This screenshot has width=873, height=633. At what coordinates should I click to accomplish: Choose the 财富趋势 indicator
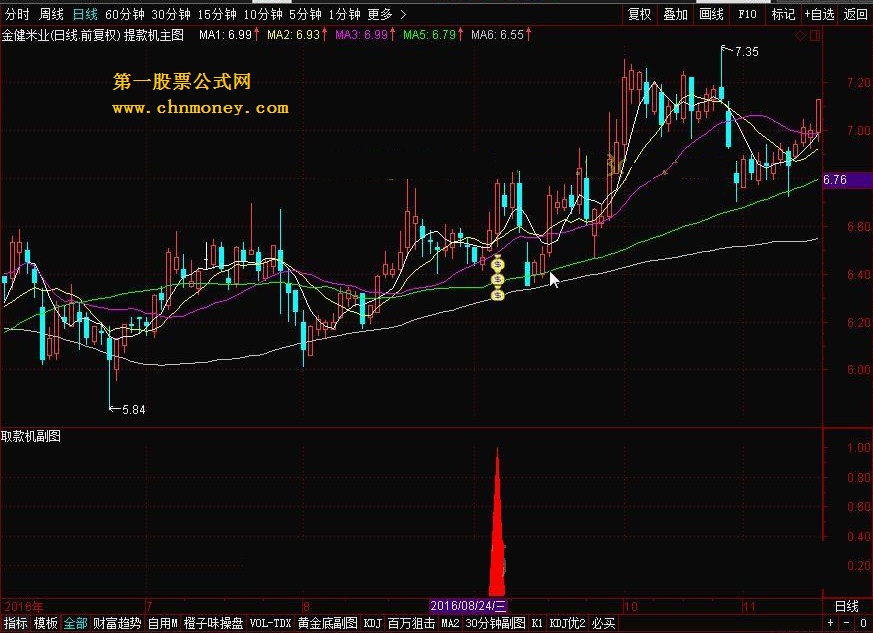[117, 624]
